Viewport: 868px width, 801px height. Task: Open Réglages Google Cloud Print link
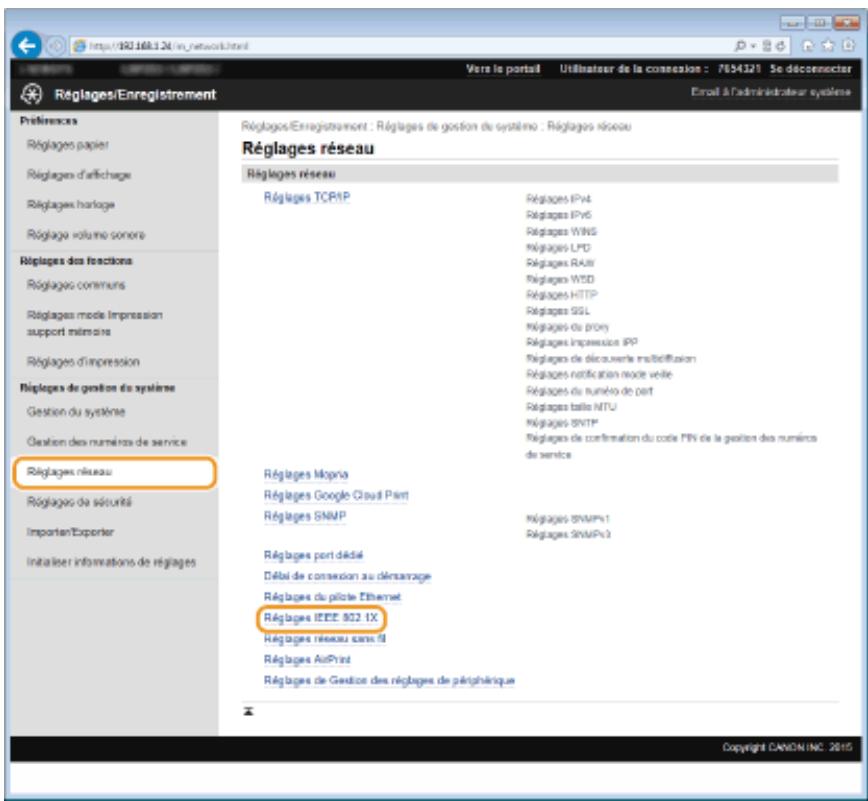click(336, 495)
